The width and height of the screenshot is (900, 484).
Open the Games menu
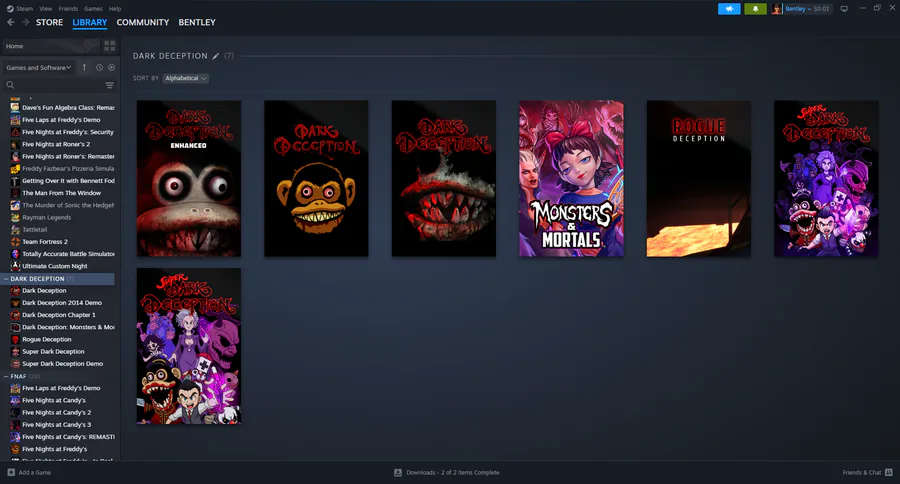(x=93, y=9)
